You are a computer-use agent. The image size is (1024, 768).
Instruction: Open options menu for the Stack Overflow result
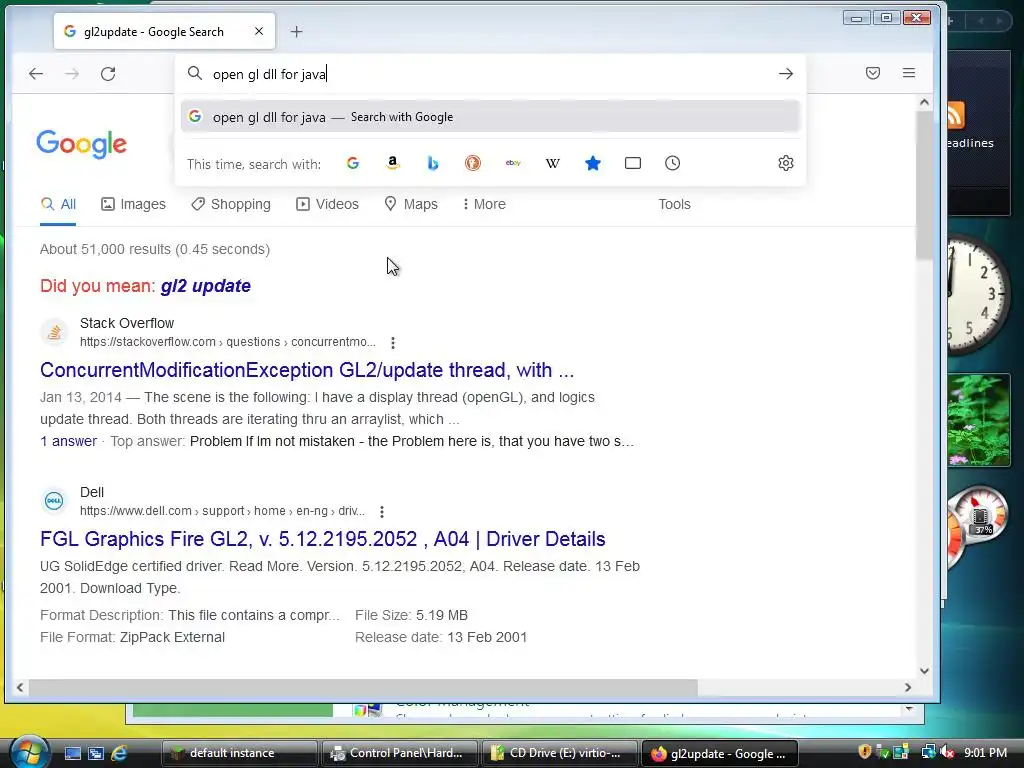[392, 342]
